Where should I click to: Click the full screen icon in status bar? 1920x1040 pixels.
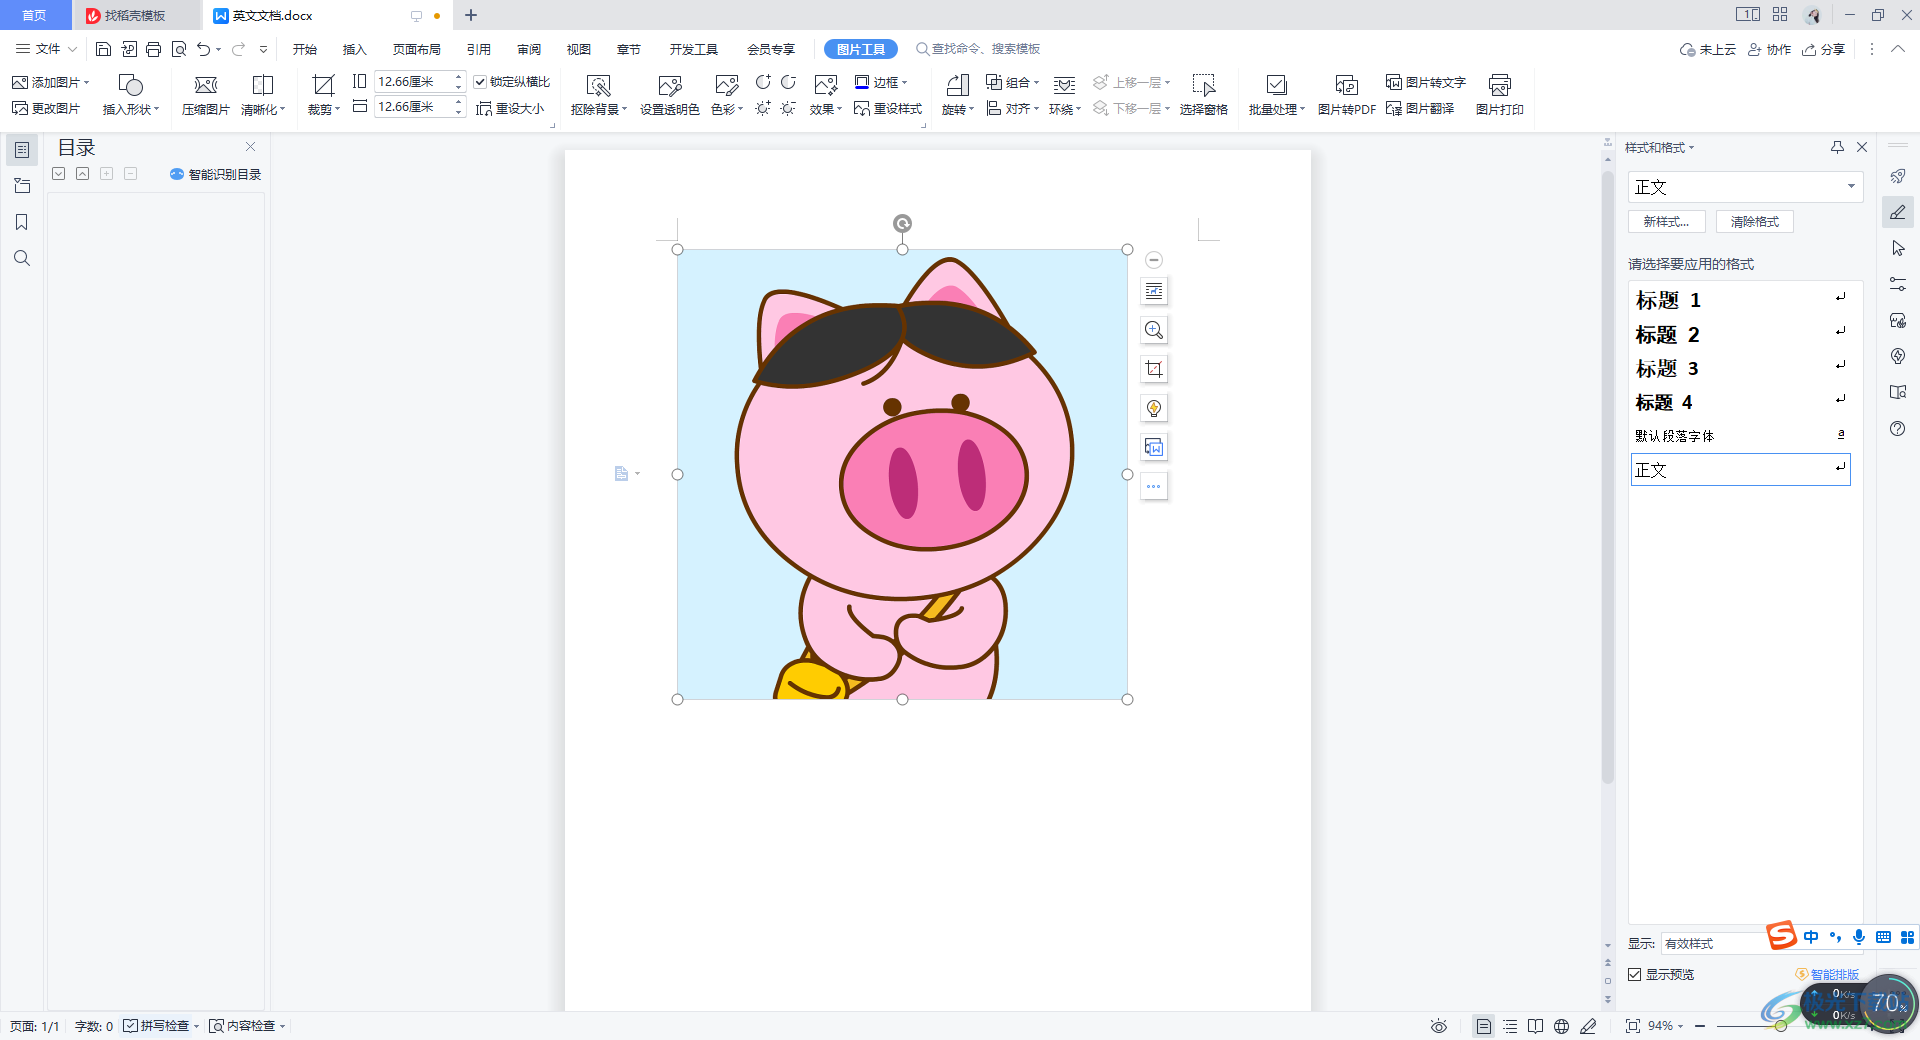point(1632,1026)
